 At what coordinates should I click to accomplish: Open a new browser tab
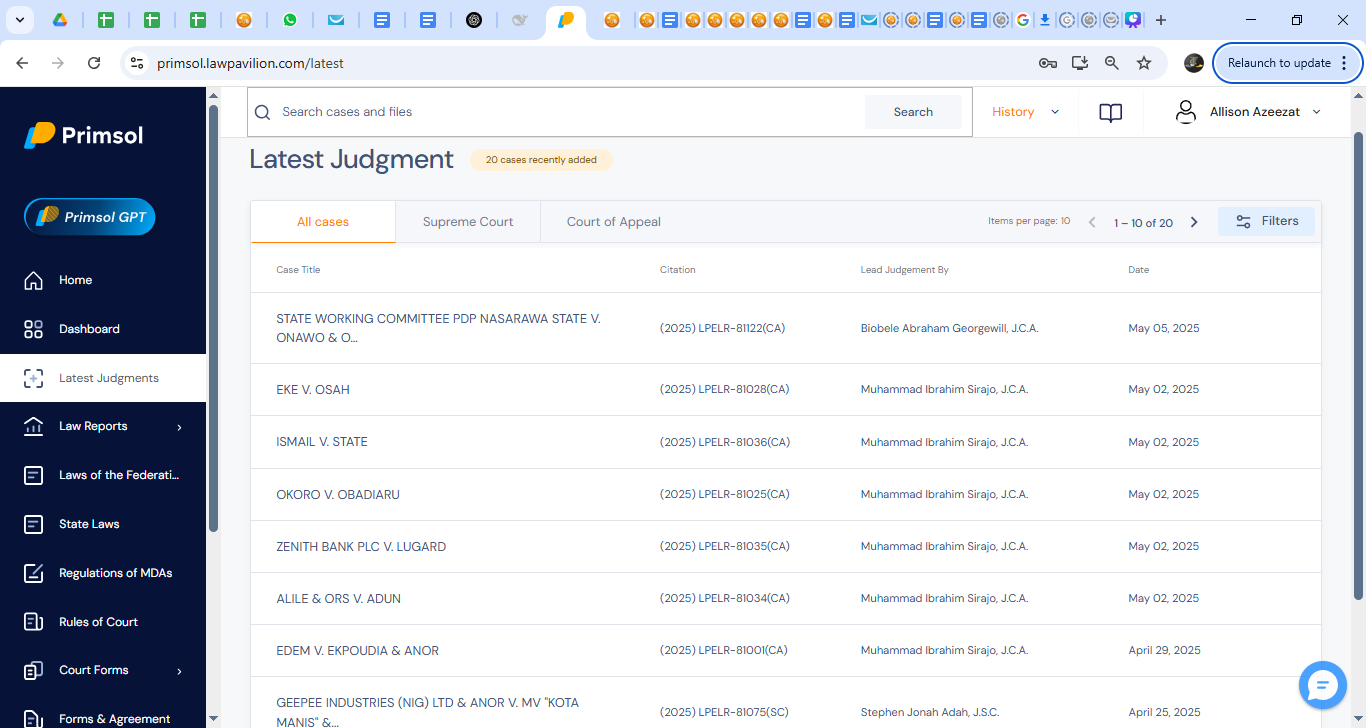click(x=1161, y=20)
